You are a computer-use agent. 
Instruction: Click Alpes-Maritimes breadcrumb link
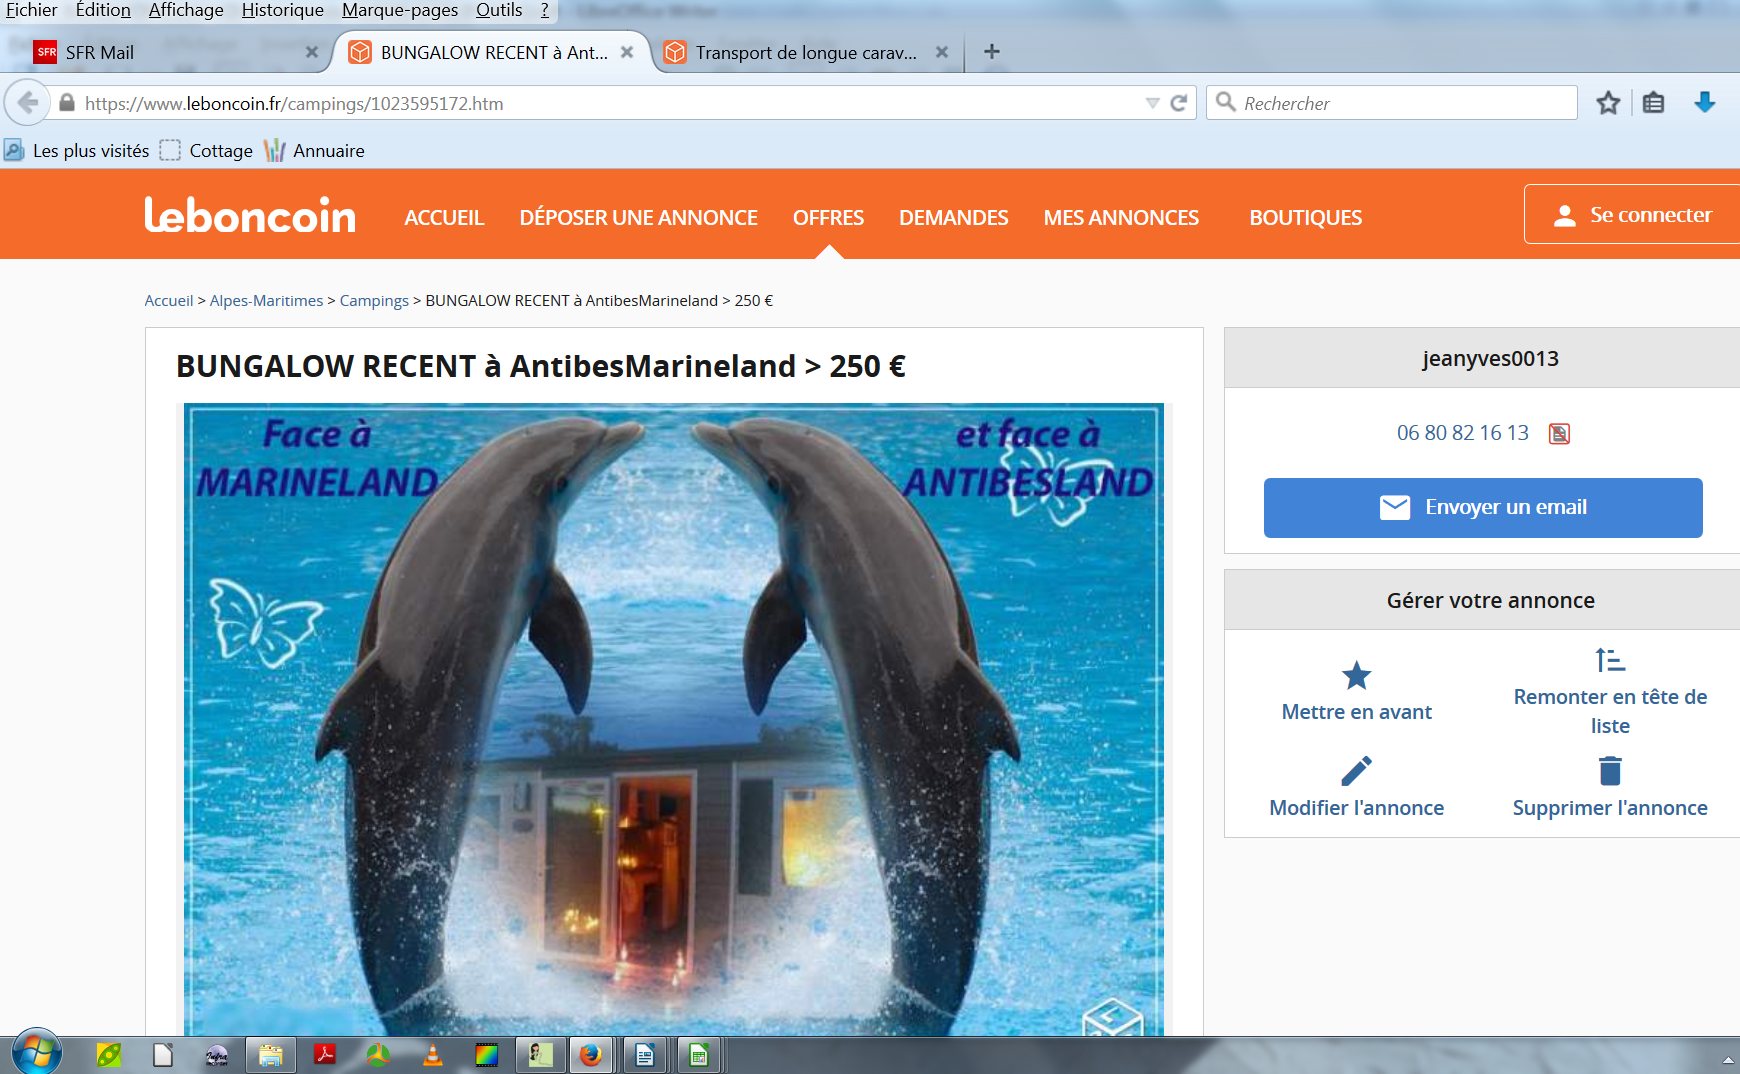[266, 301]
